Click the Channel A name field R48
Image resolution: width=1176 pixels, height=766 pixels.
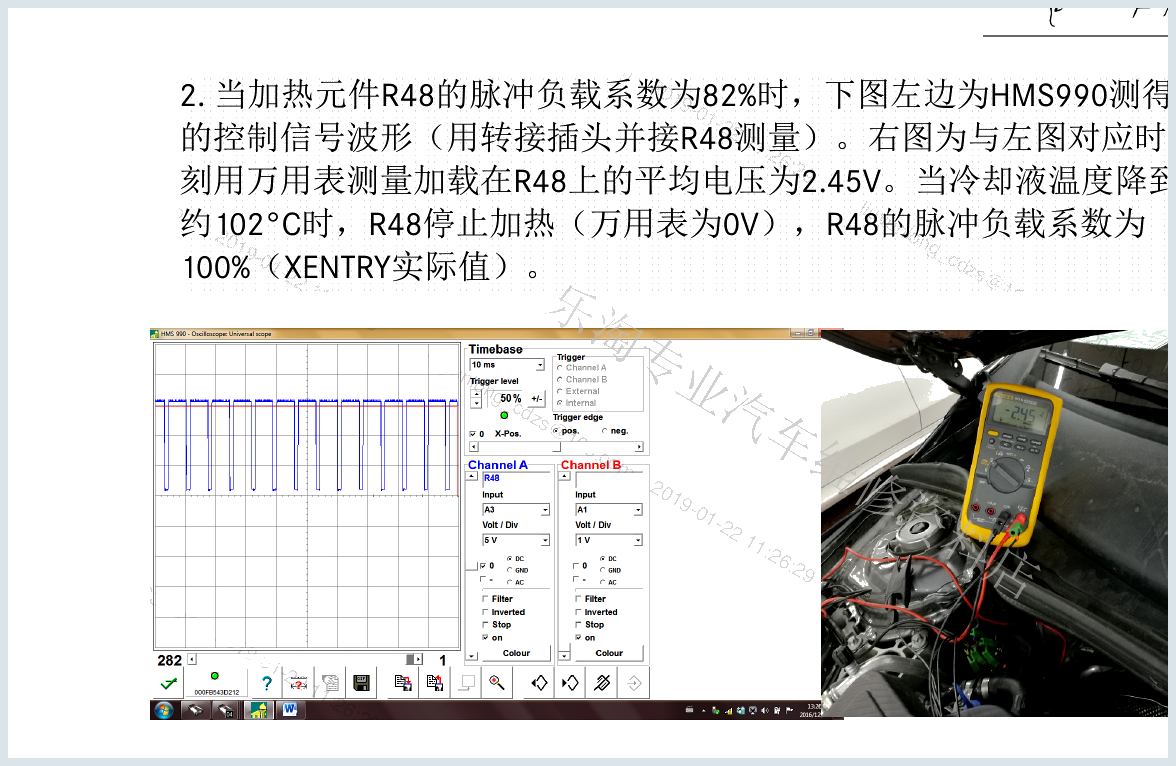(516, 478)
